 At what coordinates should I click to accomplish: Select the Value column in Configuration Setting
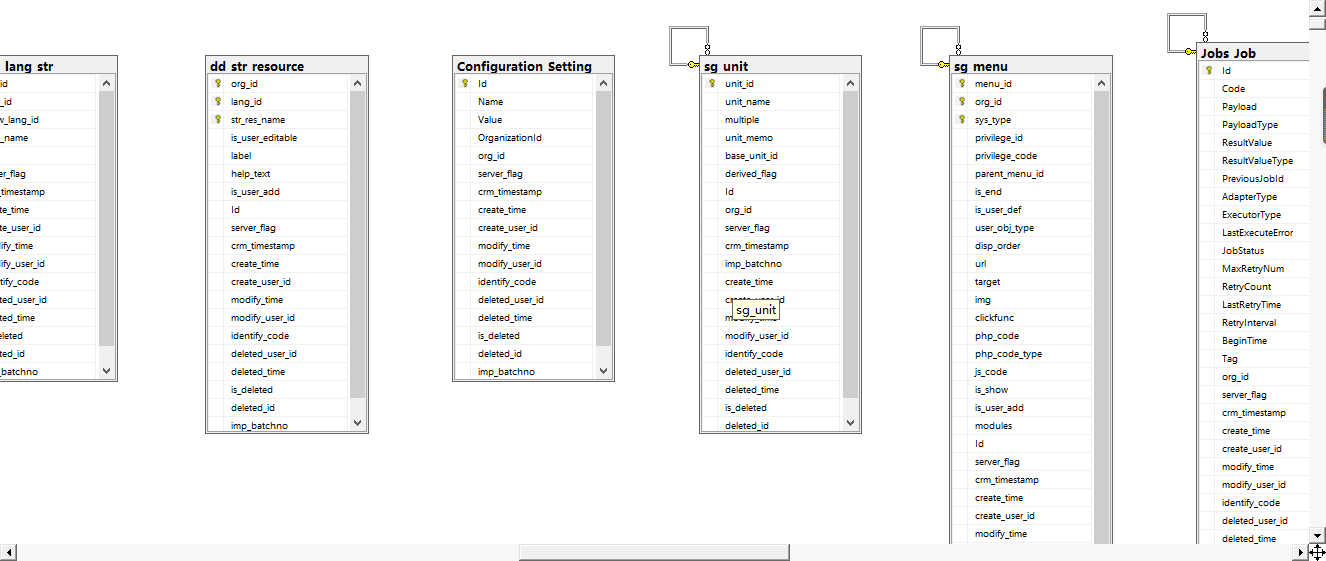click(x=525, y=120)
